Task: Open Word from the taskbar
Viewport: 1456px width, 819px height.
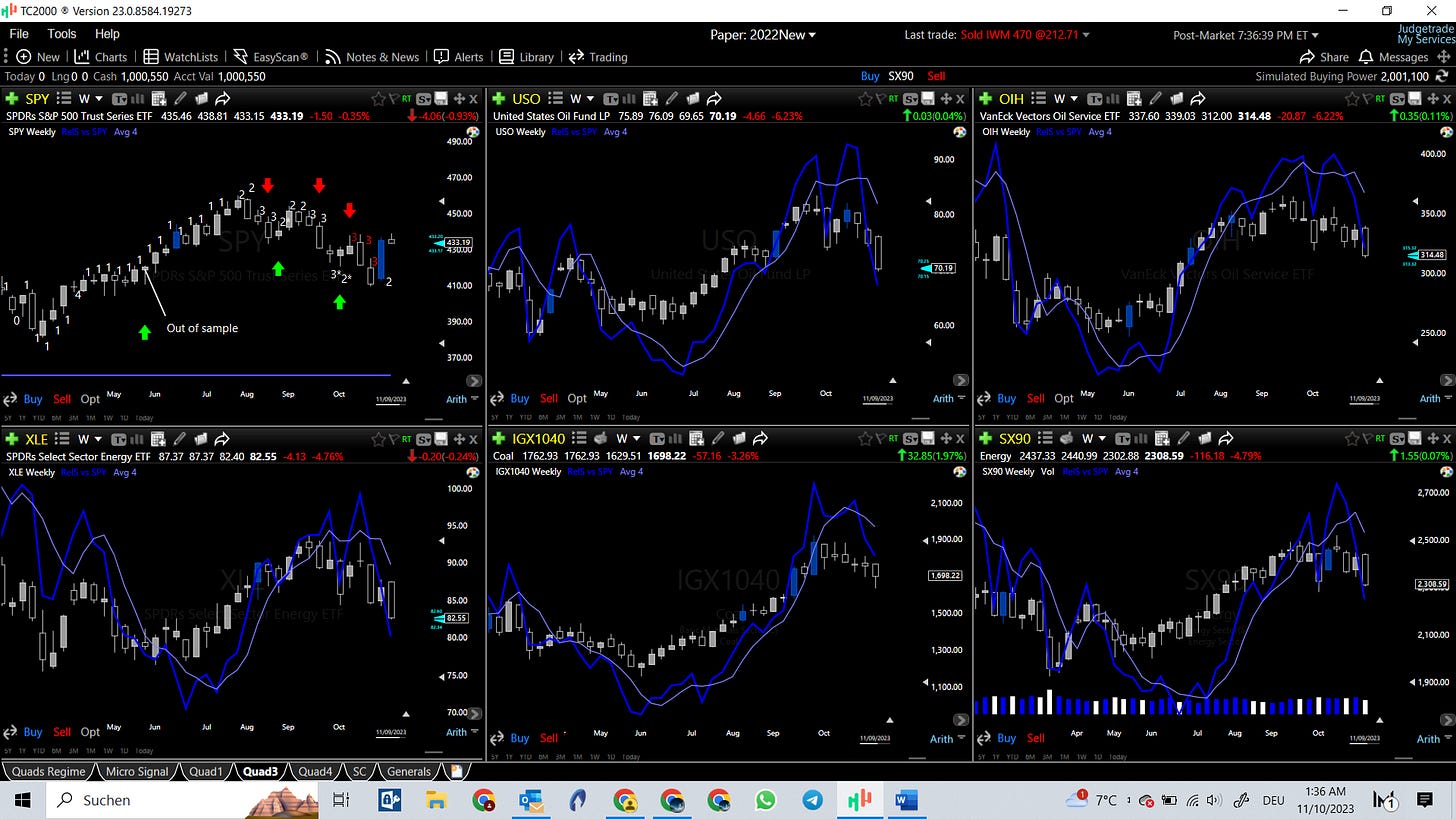Action: (906, 800)
